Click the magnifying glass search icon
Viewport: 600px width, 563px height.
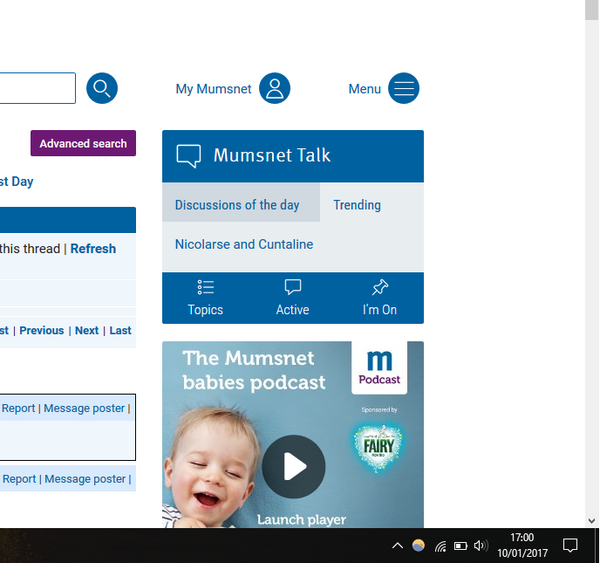102,88
